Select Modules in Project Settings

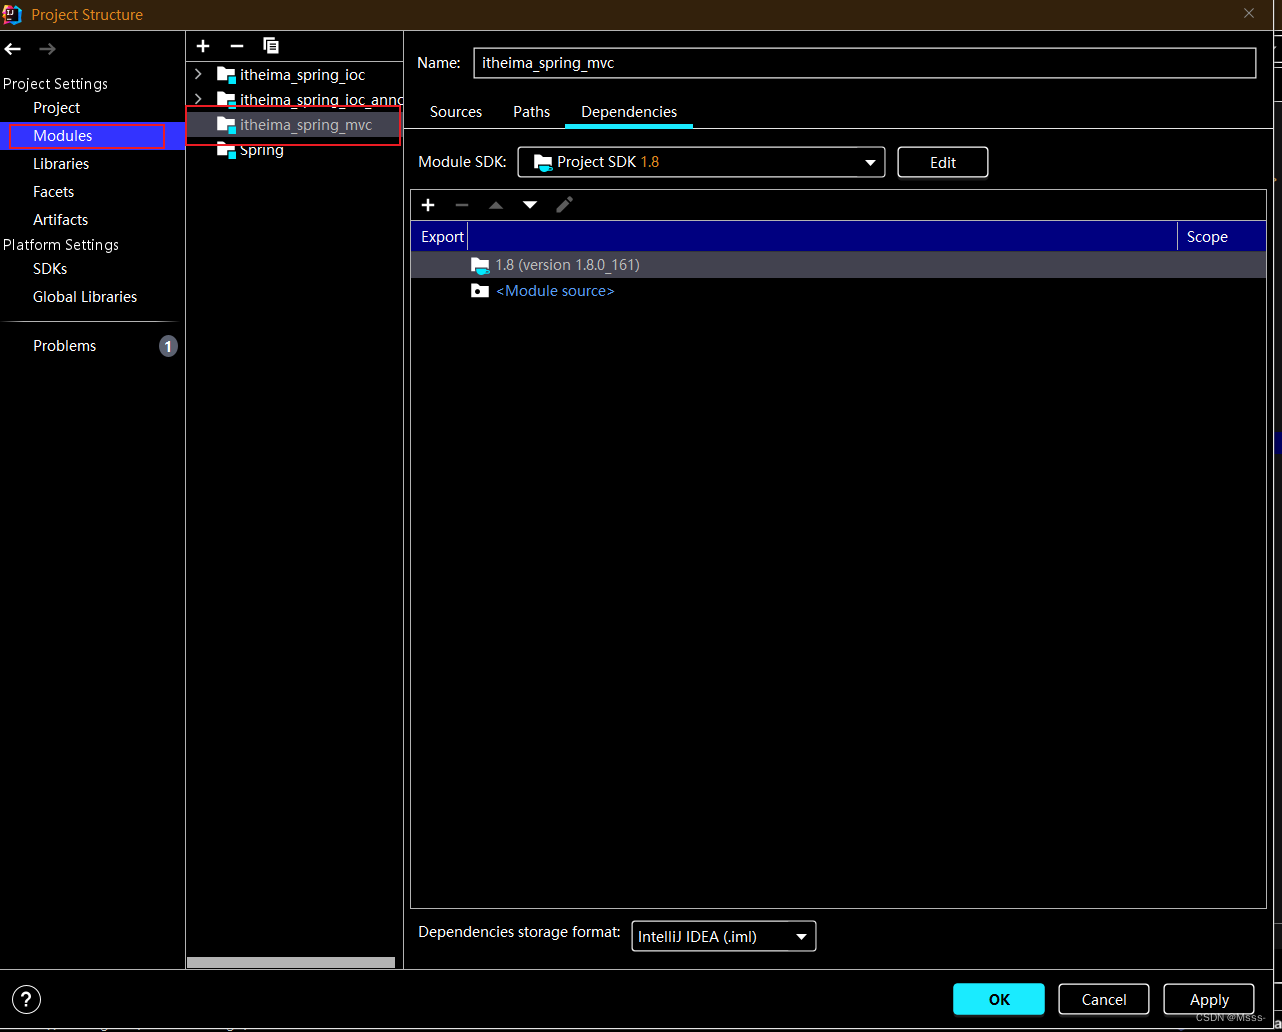pyautogui.click(x=63, y=136)
